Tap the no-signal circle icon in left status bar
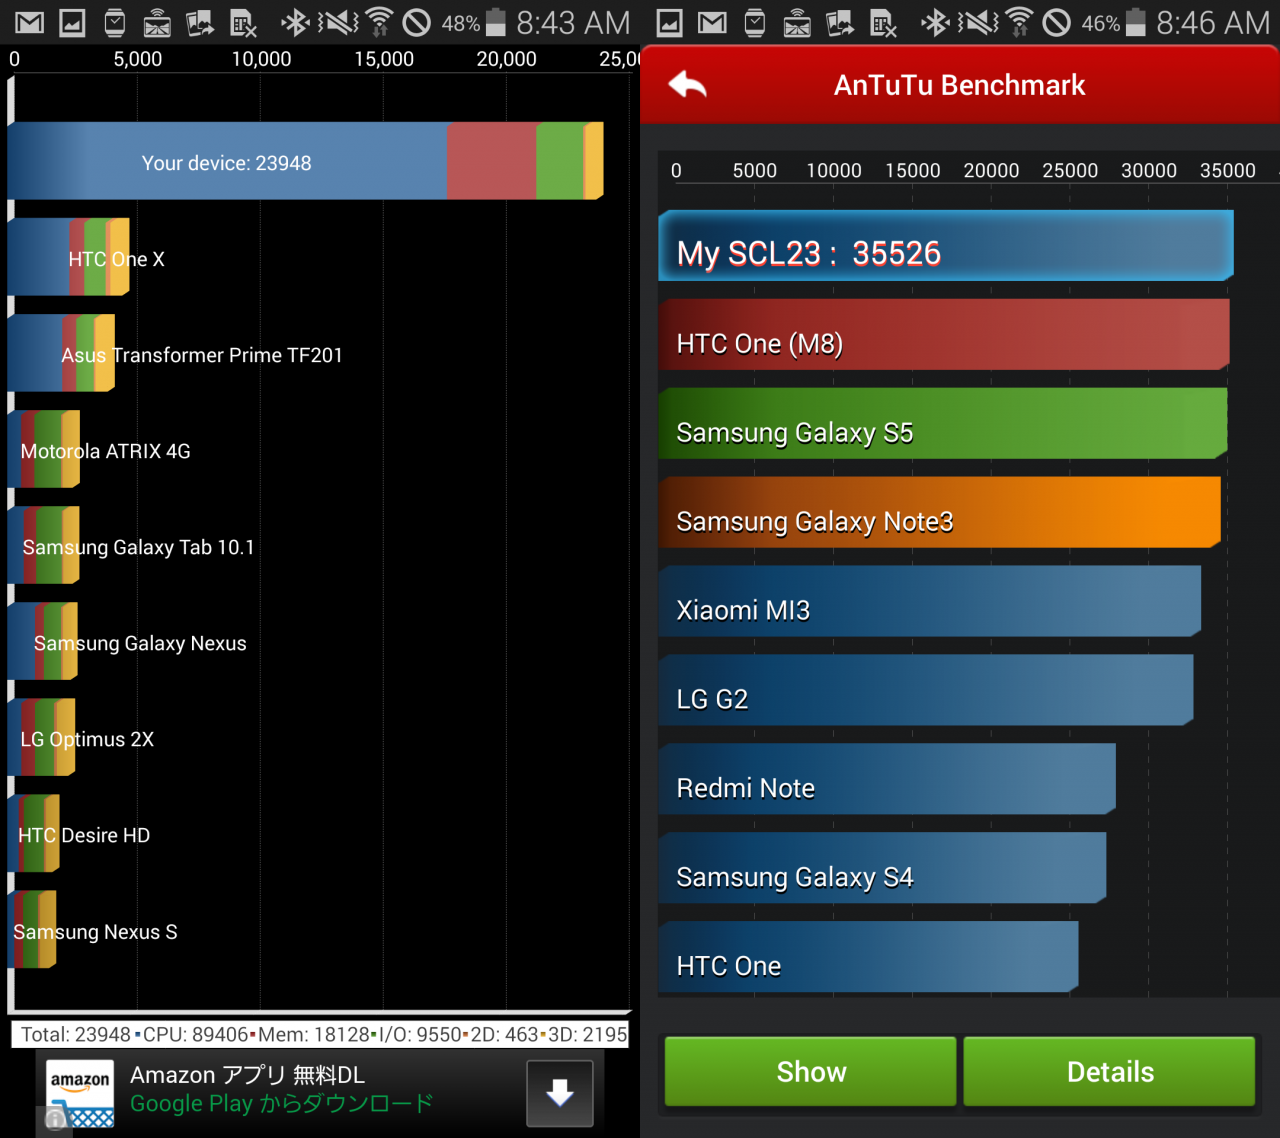Image resolution: width=1280 pixels, height=1138 pixels. 416,22
